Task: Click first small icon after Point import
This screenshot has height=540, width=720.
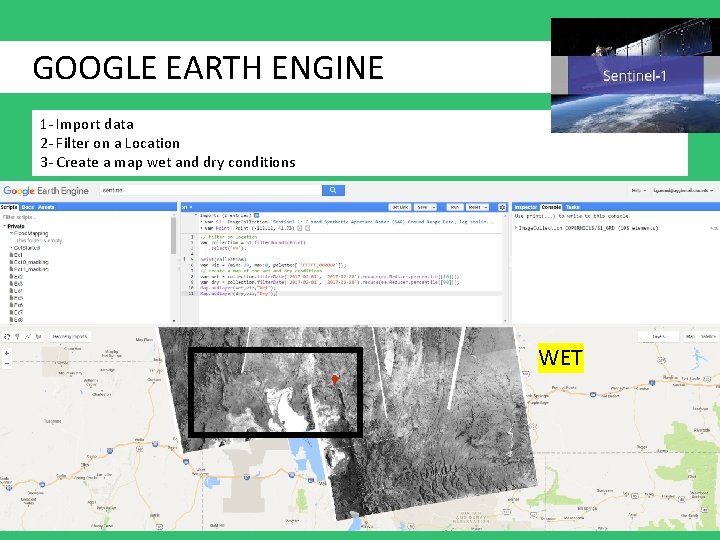Action: point(299,228)
